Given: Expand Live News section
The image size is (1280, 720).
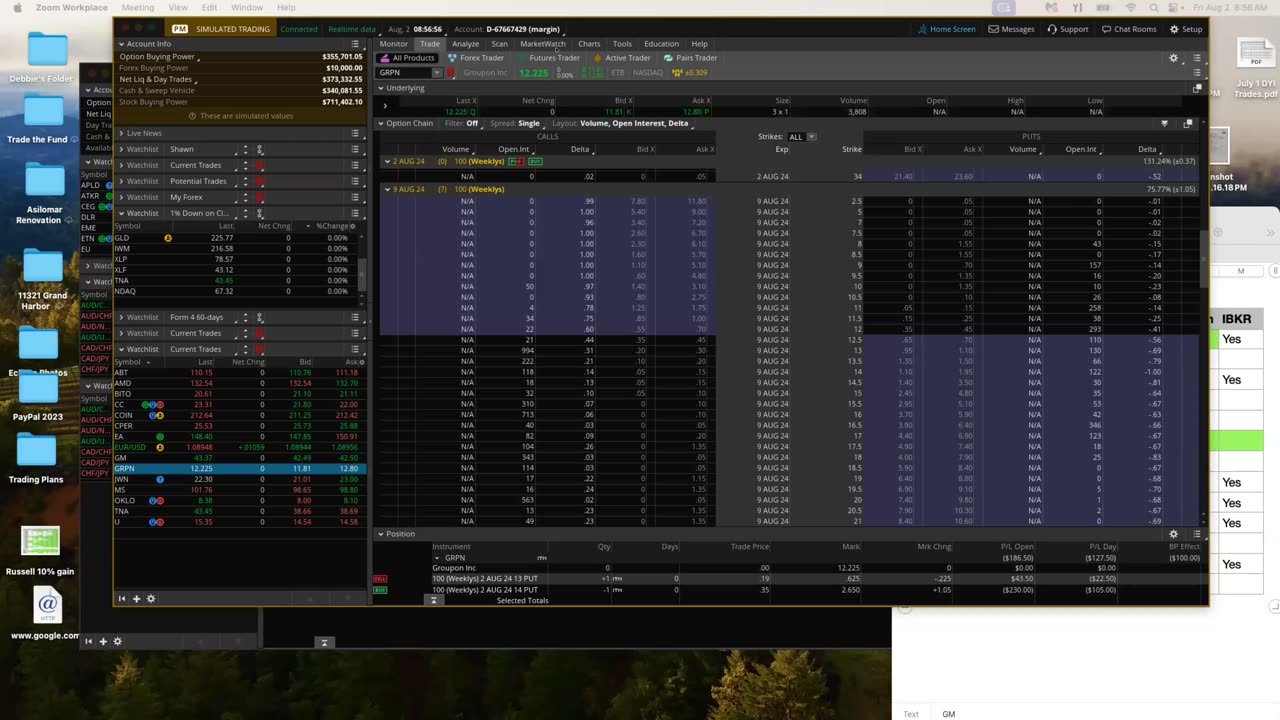Looking at the screenshot, I should tap(122, 133).
